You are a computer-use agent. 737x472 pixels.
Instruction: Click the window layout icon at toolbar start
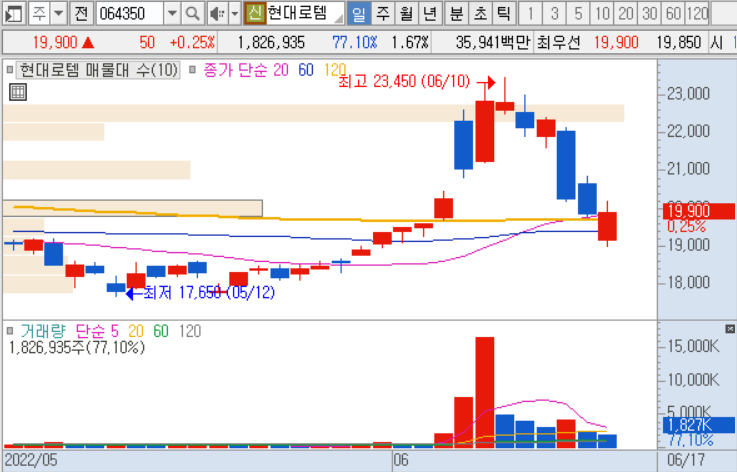[x=13, y=13]
